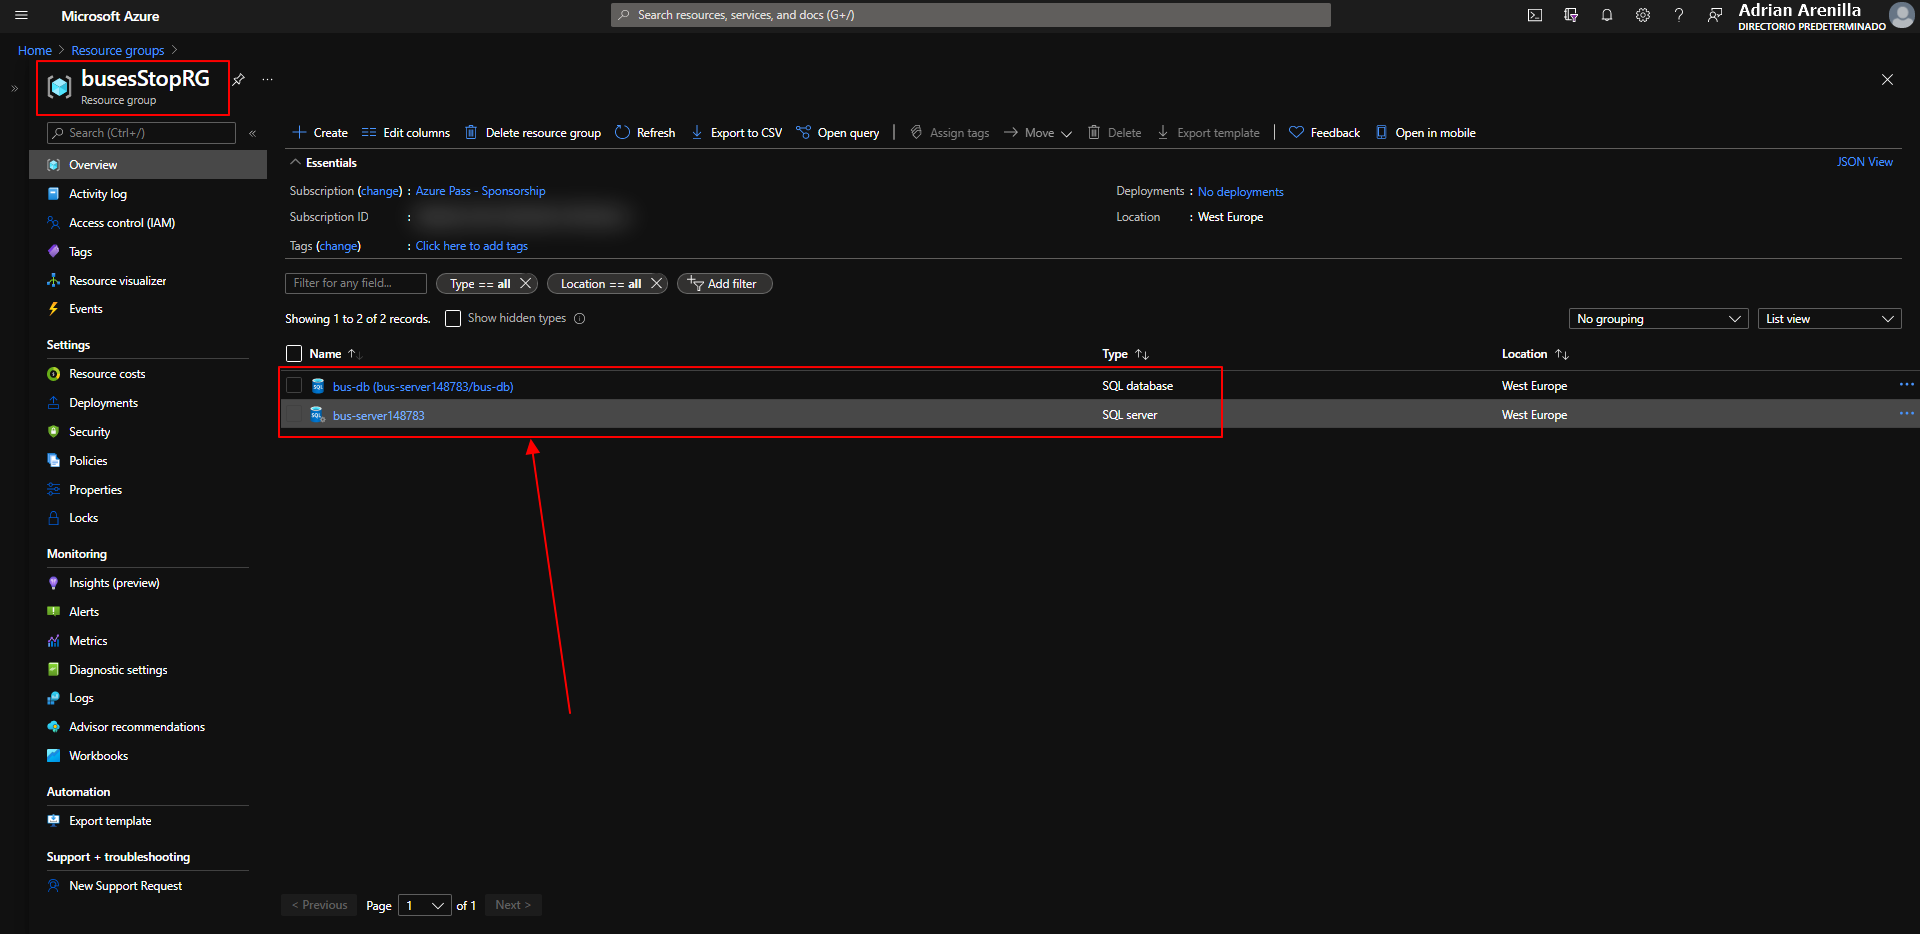Open context menu for bus-db row
Screen dimensions: 1920x934
1906,384
